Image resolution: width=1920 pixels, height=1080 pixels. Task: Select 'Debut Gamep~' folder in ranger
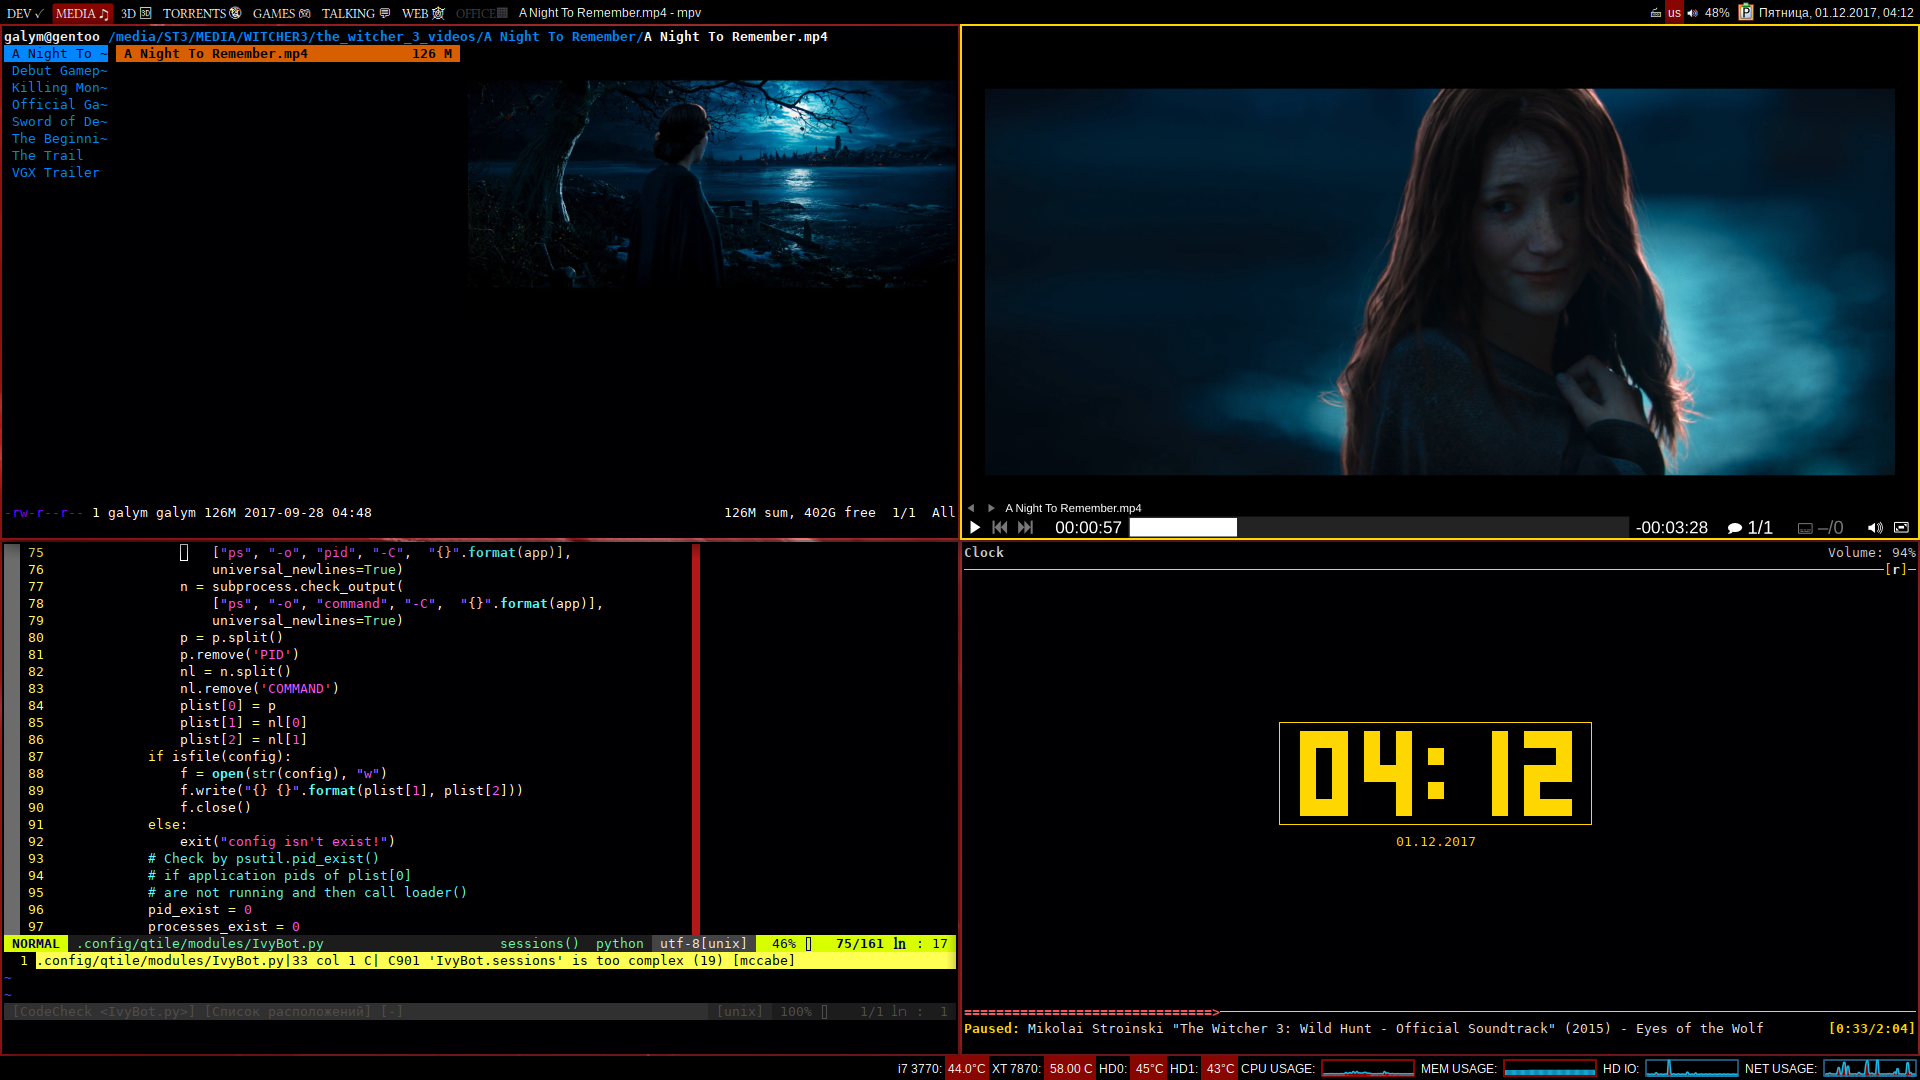(x=59, y=71)
